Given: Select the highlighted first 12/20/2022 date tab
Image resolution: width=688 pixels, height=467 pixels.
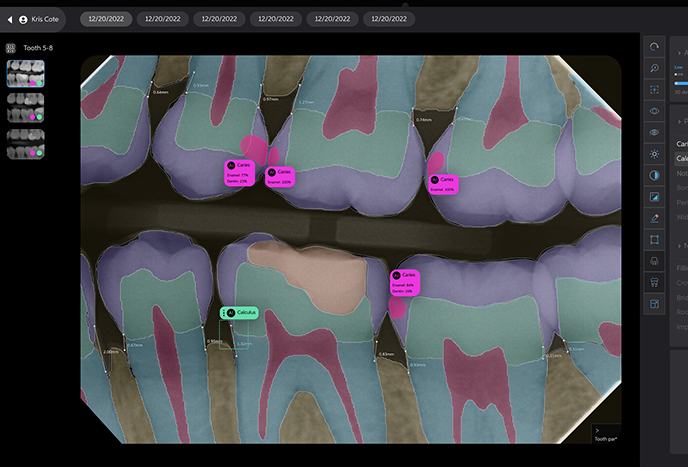Looking at the screenshot, I should [106, 19].
